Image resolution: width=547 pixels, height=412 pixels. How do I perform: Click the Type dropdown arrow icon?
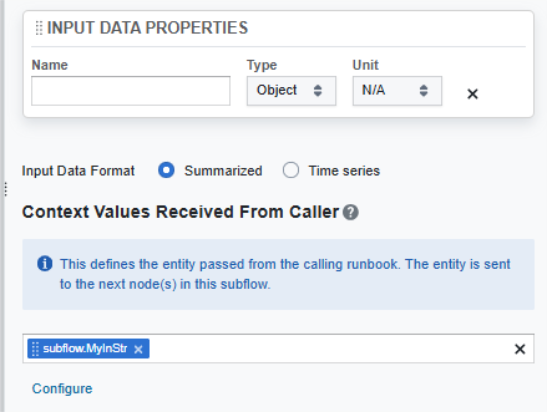click(317, 91)
